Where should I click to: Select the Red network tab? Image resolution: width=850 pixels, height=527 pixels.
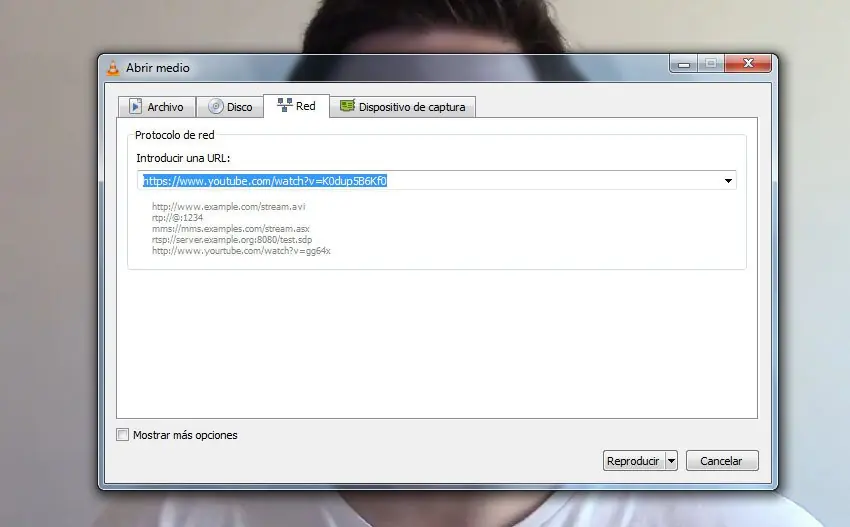pos(296,106)
